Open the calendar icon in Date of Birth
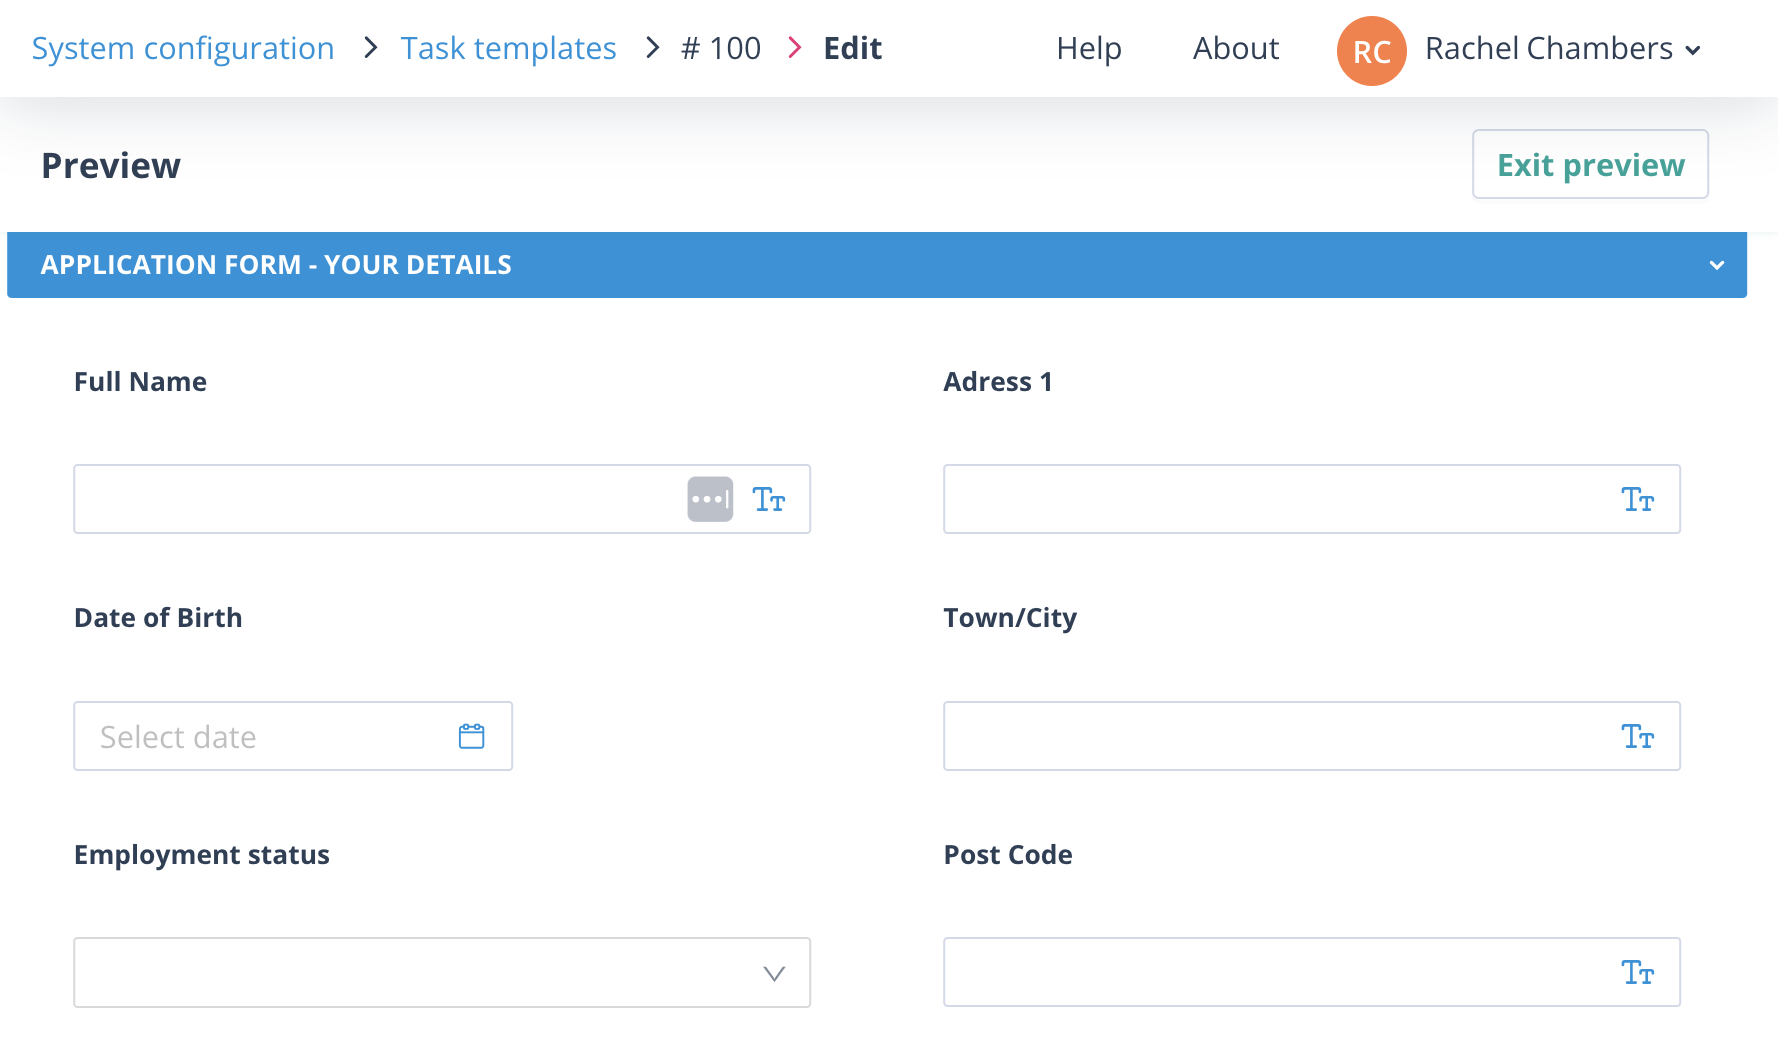The height and width of the screenshot is (1050, 1778). [472, 736]
